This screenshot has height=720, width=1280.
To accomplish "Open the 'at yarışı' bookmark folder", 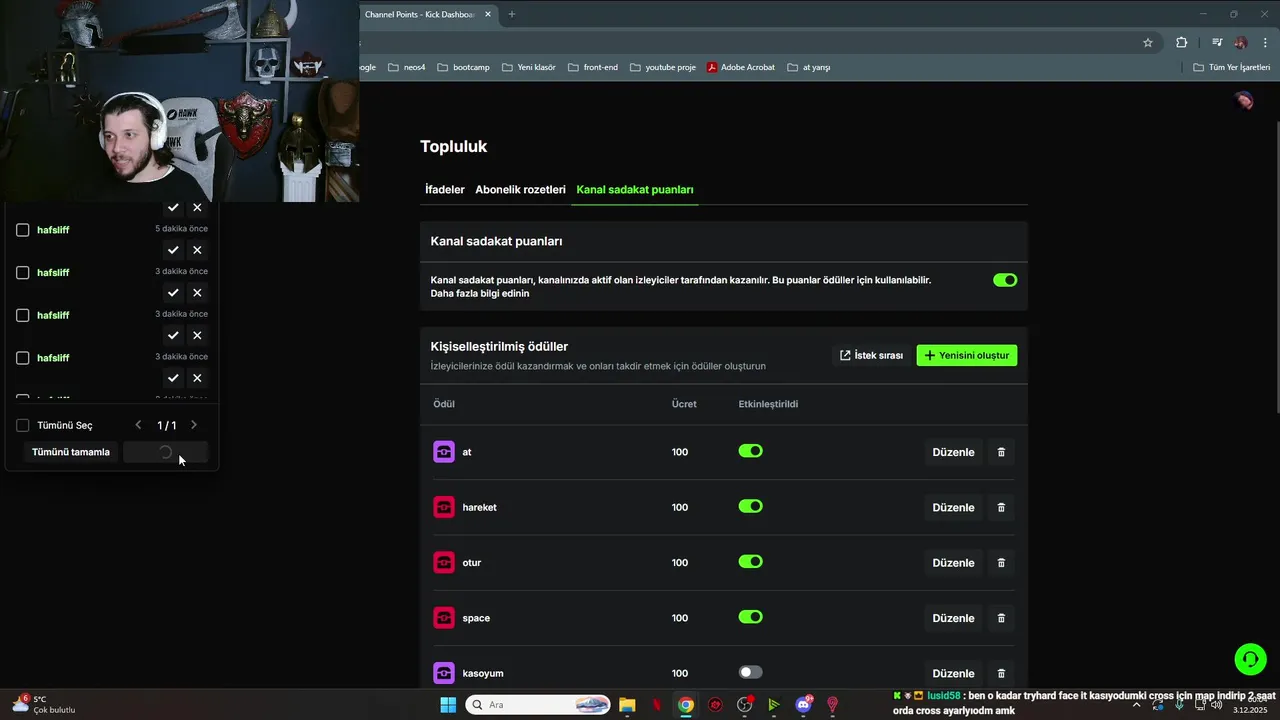I will point(809,67).
